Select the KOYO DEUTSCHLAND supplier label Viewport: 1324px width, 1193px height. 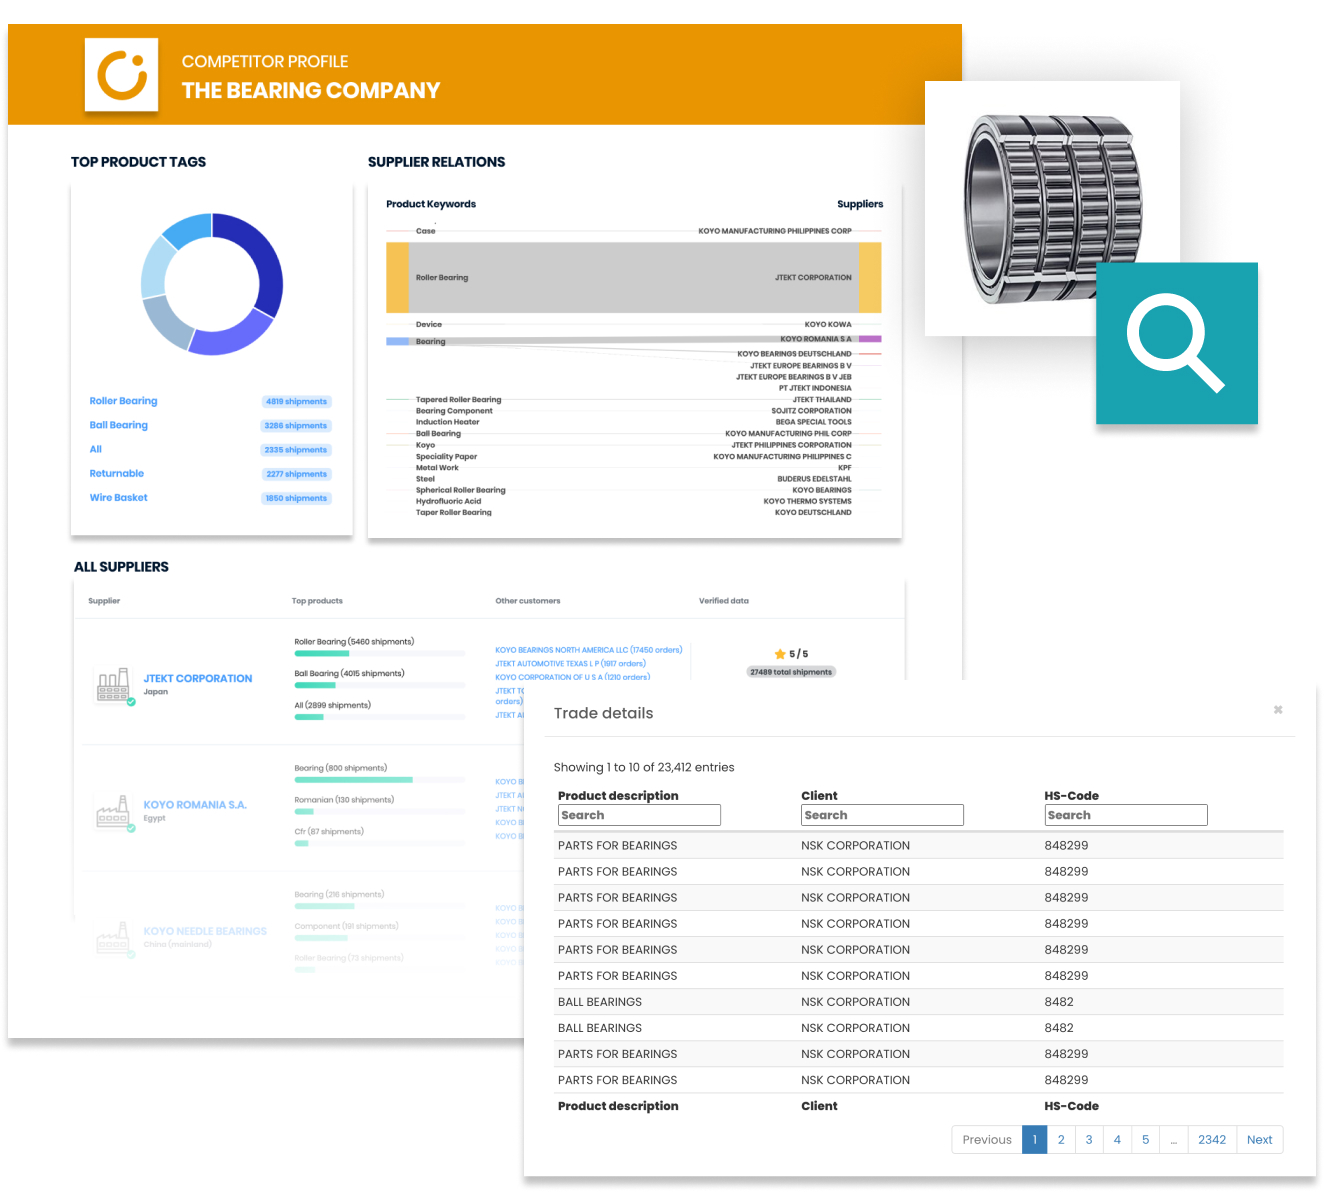click(813, 512)
